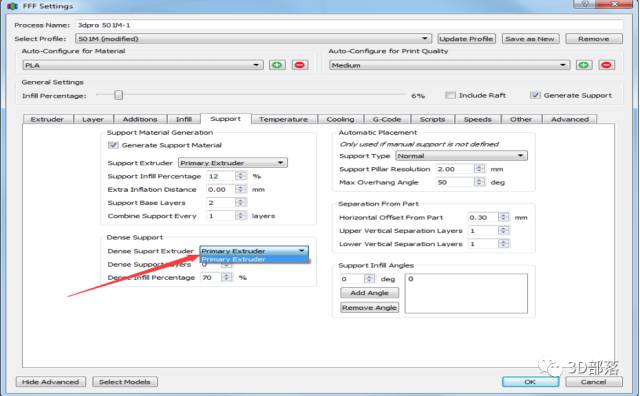
Task: Switch to the Extruder tab
Action: 47,119
